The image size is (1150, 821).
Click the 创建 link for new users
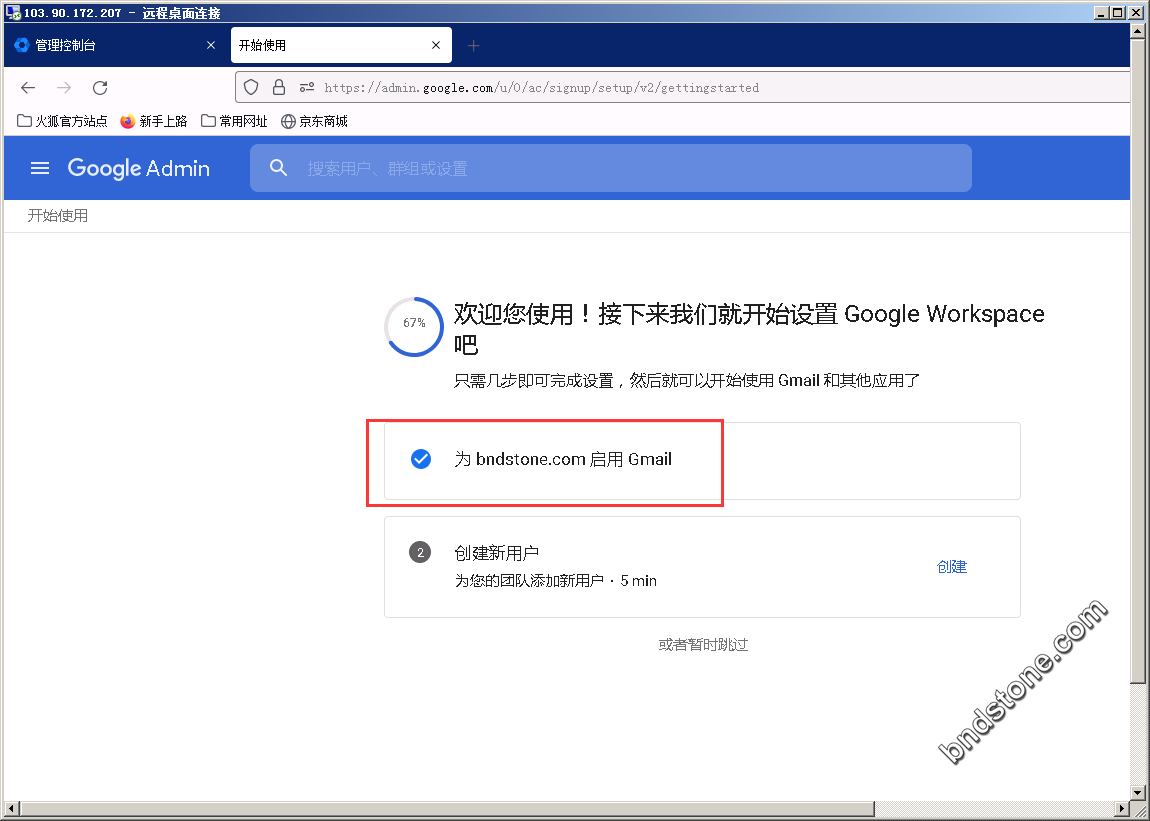pos(952,566)
